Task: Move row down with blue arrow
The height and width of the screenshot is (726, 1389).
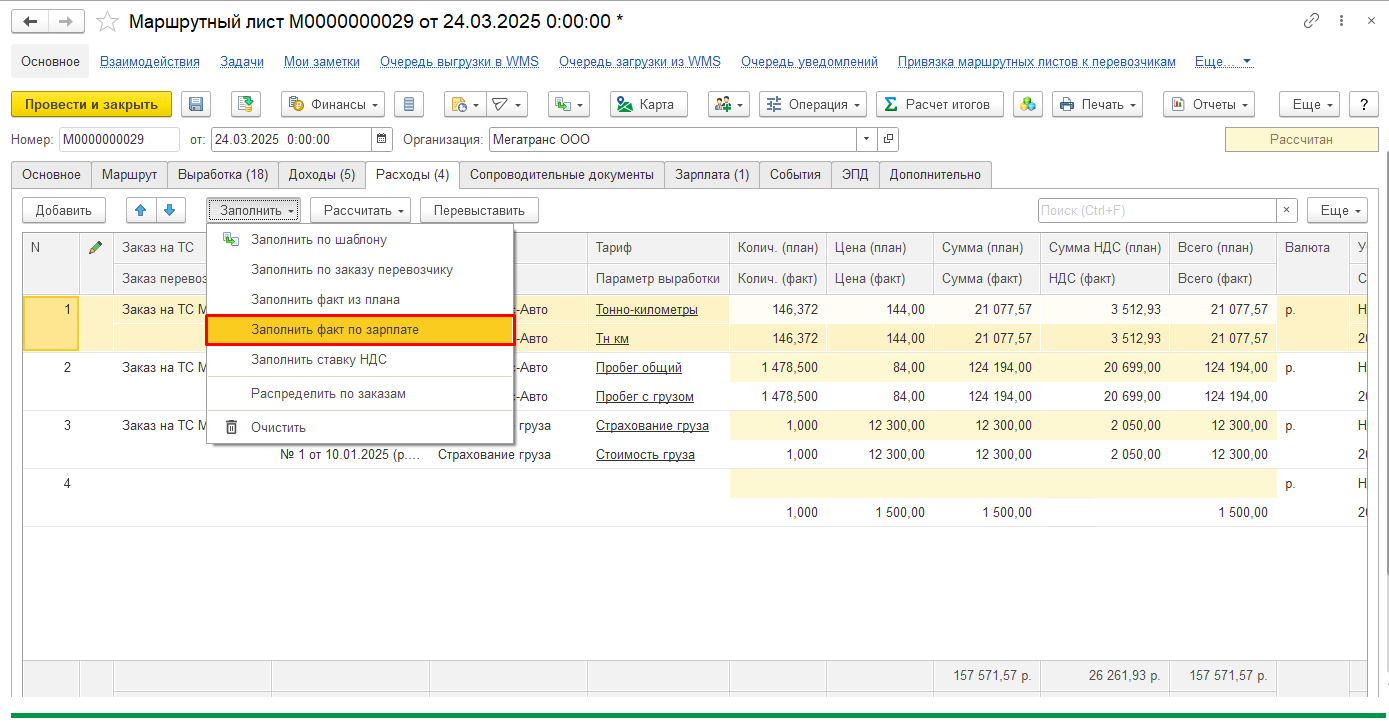Action: [x=169, y=210]
